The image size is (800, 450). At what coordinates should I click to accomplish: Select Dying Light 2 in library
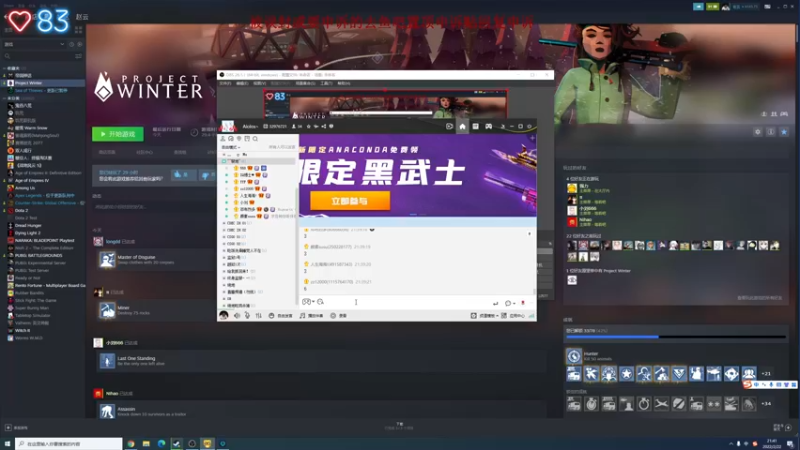[28, 233]
